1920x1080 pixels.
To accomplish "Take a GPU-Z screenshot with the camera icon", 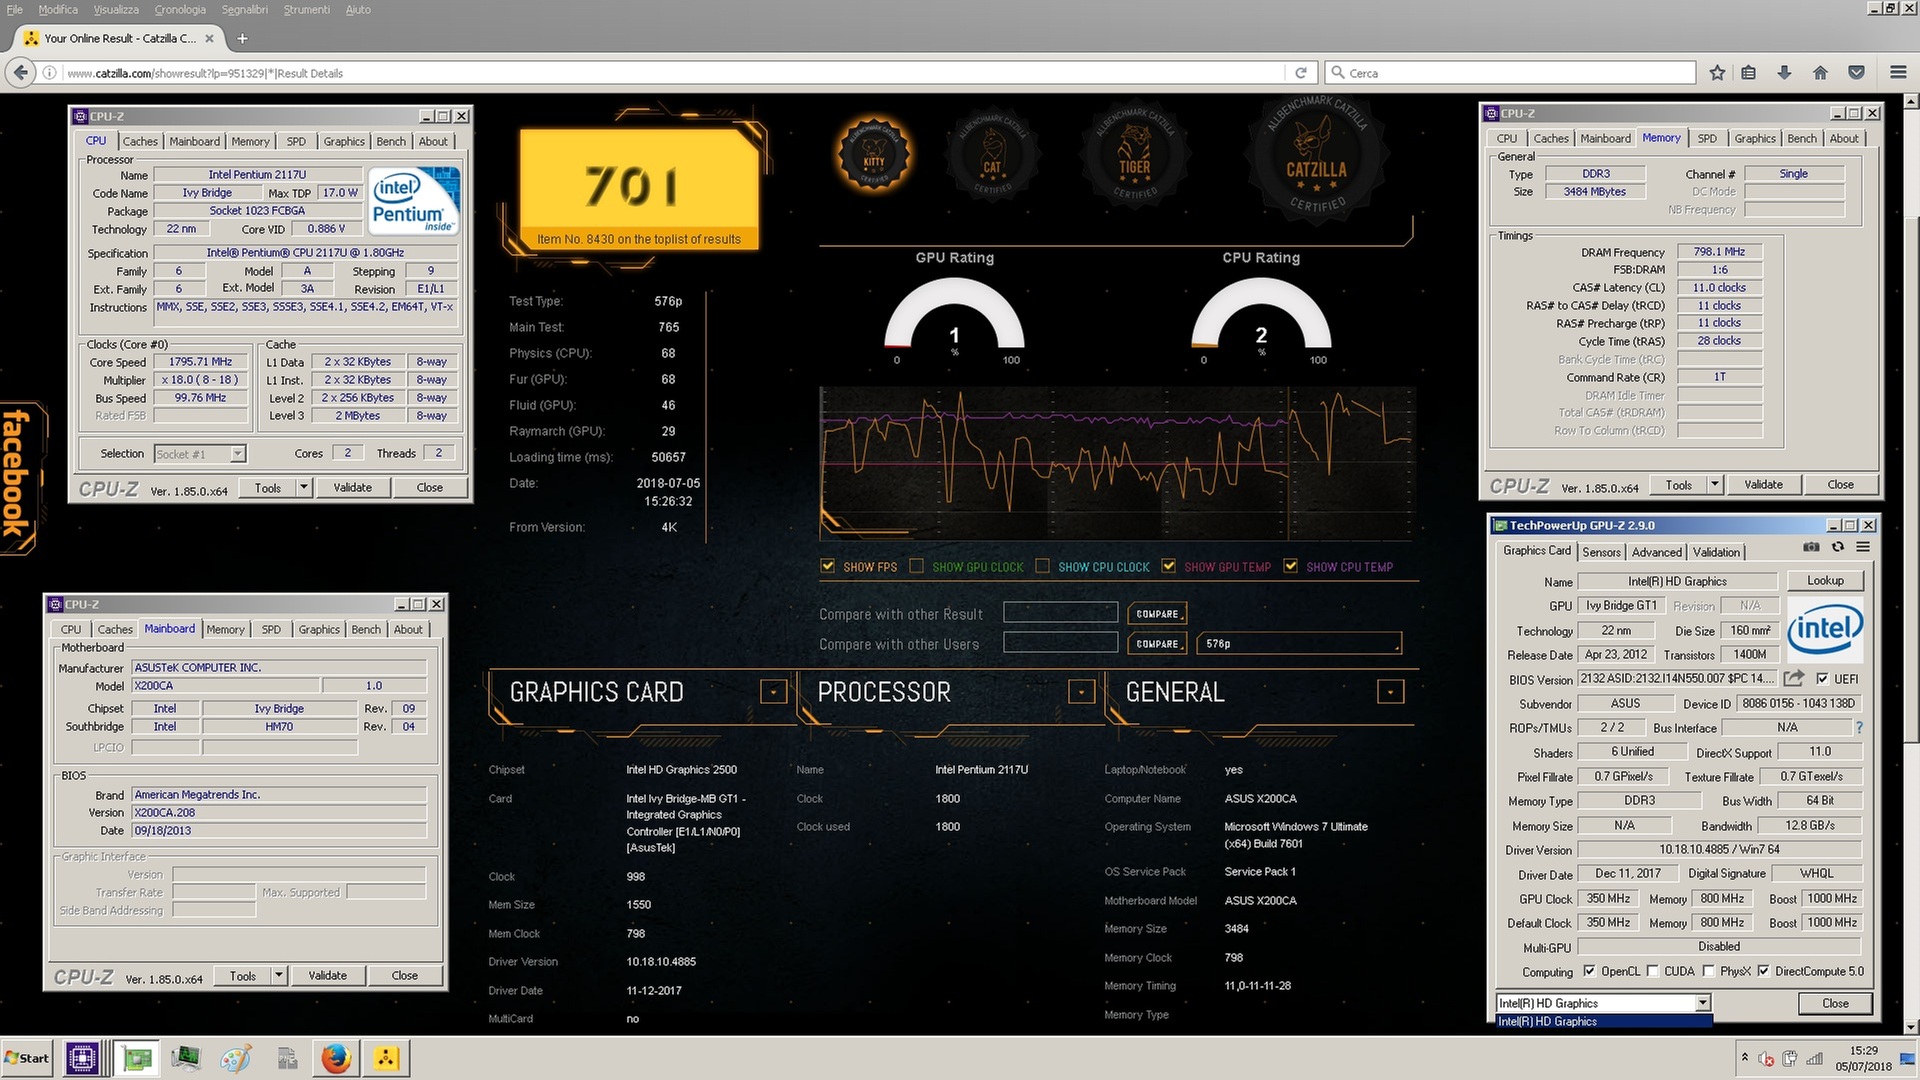I will [x=1811, y=547].
